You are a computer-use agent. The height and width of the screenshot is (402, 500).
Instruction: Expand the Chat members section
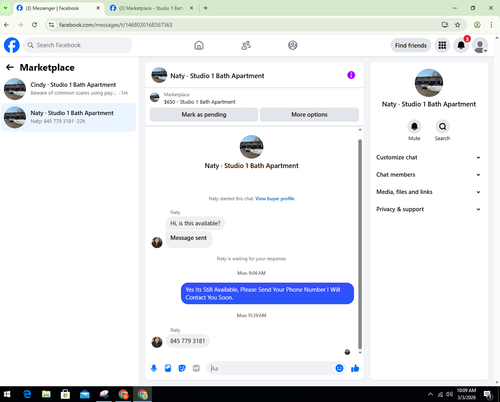429,175
